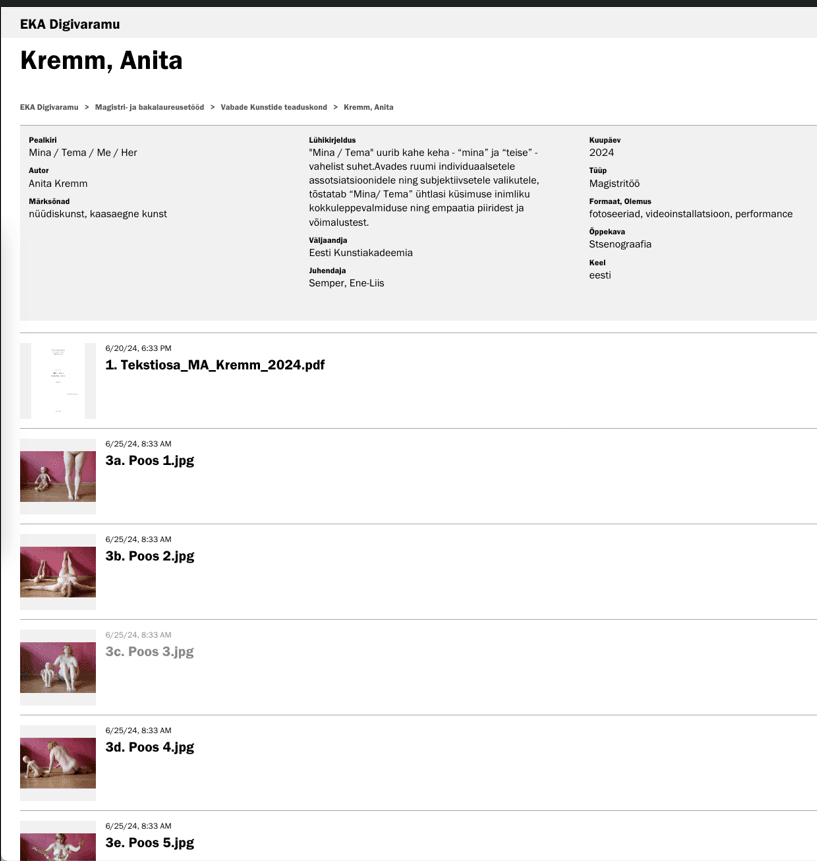Click author name Anita Kremm
Screen dimensions: 817x861
(x=58, y=184)
